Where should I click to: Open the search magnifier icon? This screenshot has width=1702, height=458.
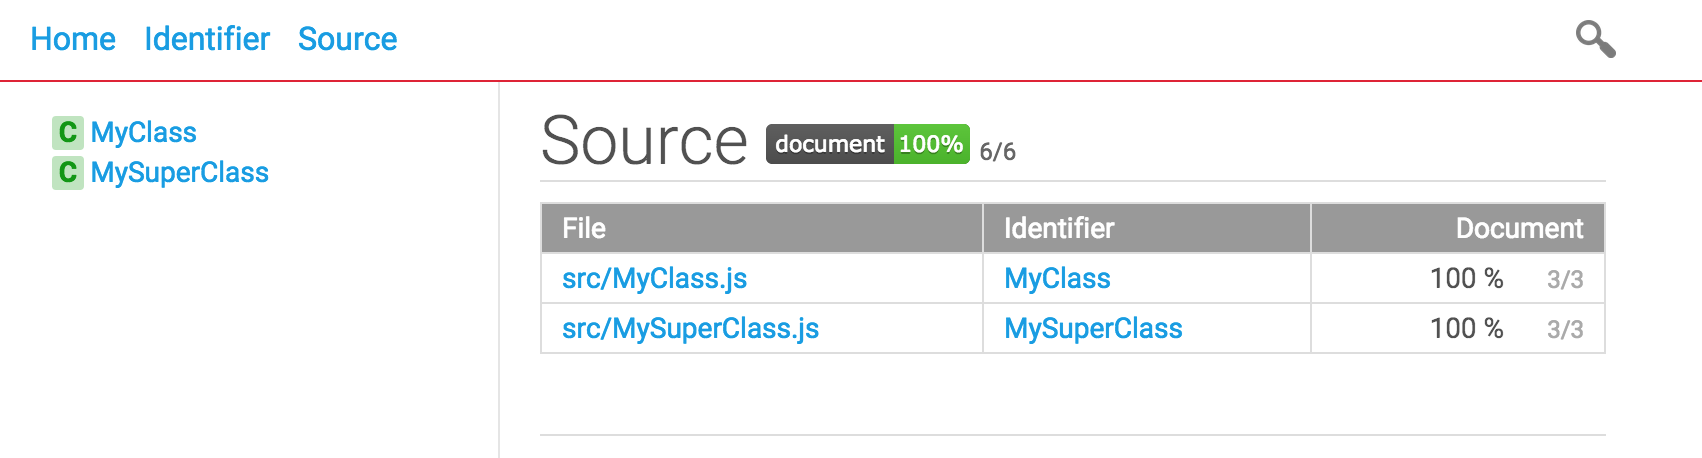click(x=1595, y=39)
